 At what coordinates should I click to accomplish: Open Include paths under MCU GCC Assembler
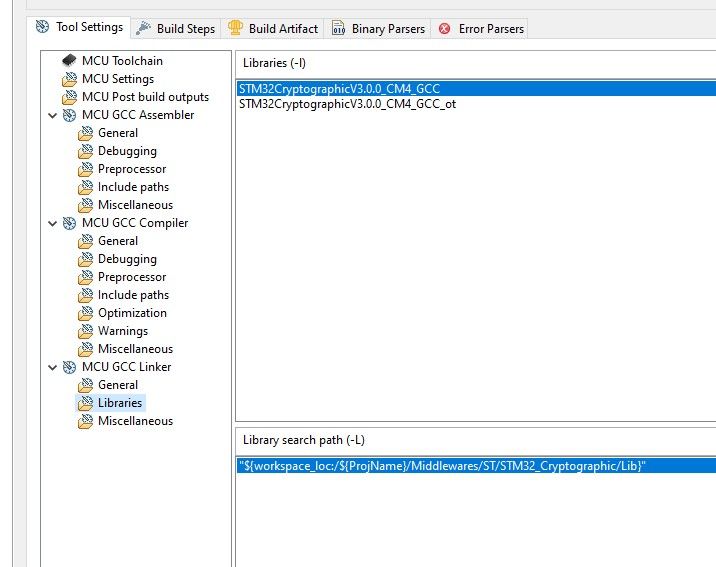[x=133, y=187]
